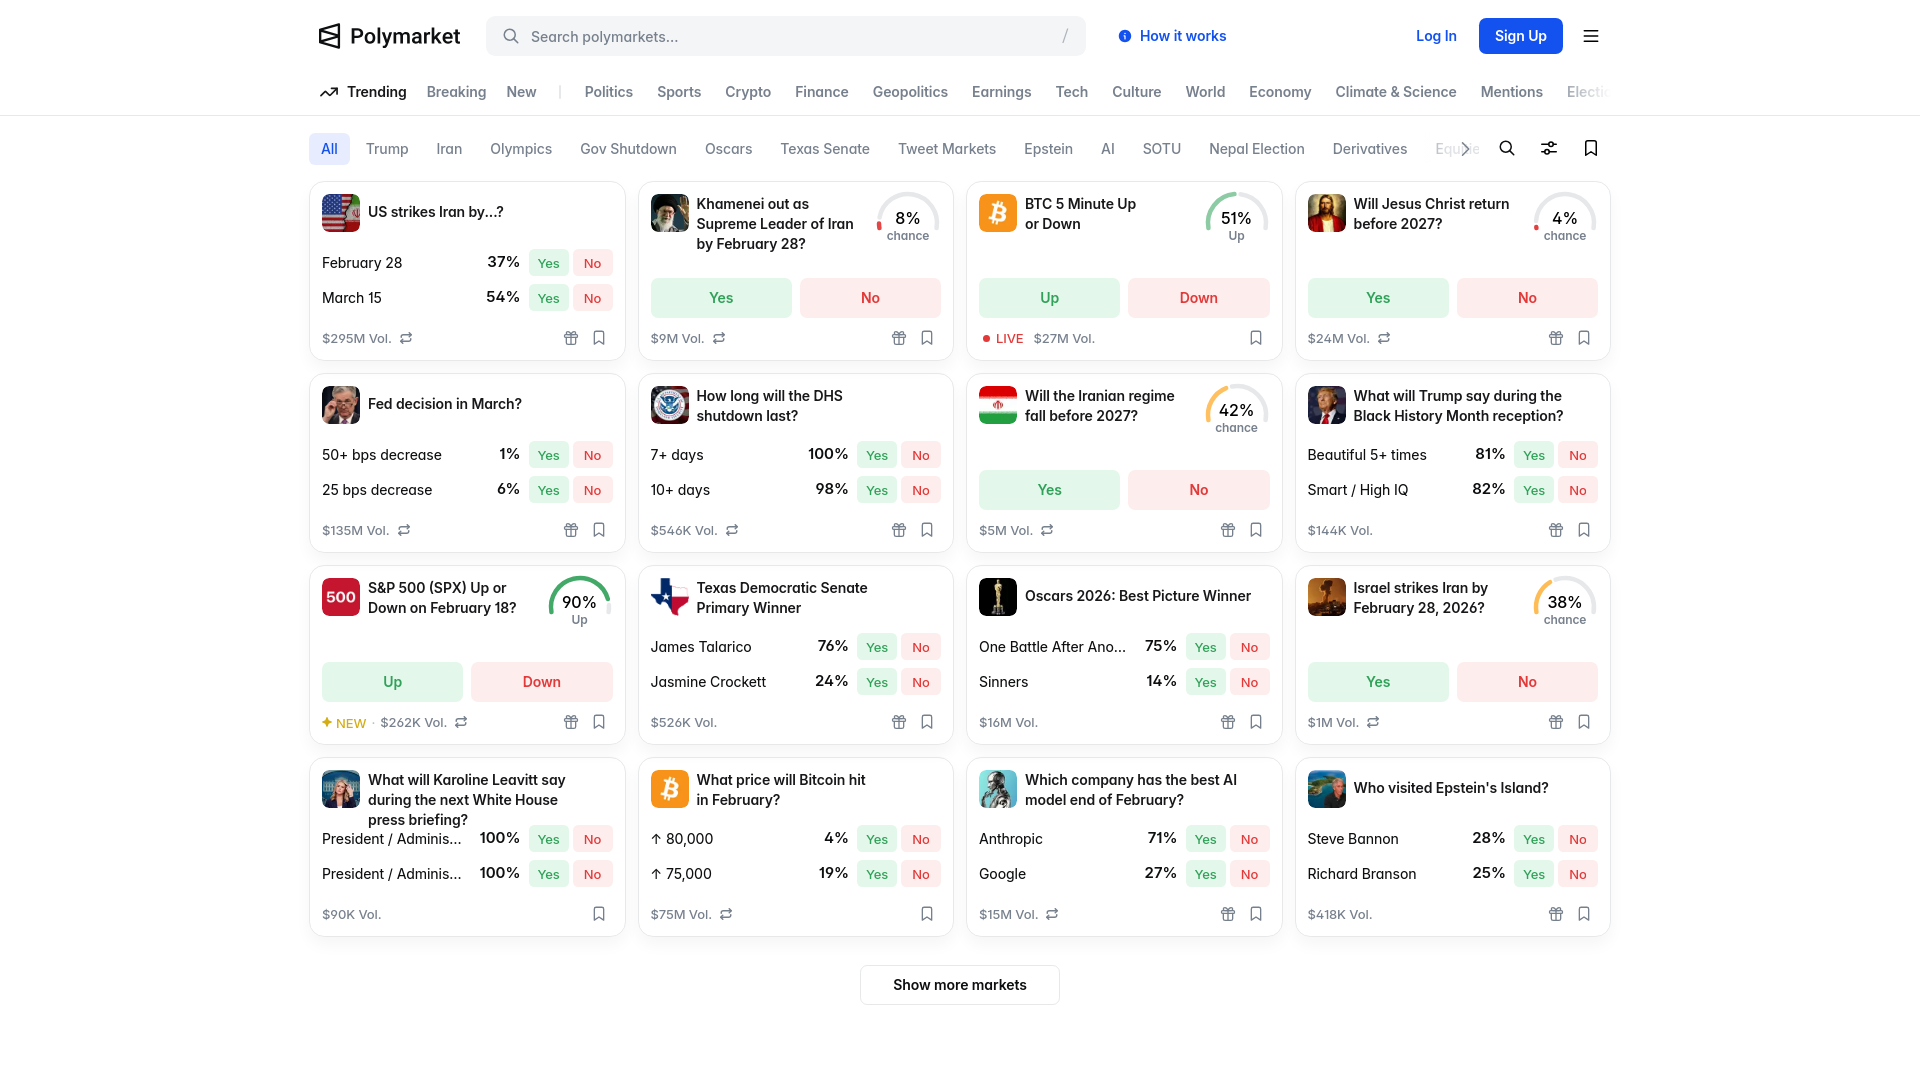Screen dimensions: 1920x1080
Task: Open the Geopolitics category
Action: (910, 92)
